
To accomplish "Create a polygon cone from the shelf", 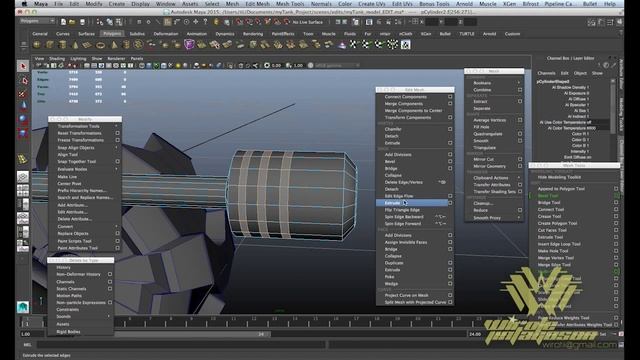I will point(75,44).
